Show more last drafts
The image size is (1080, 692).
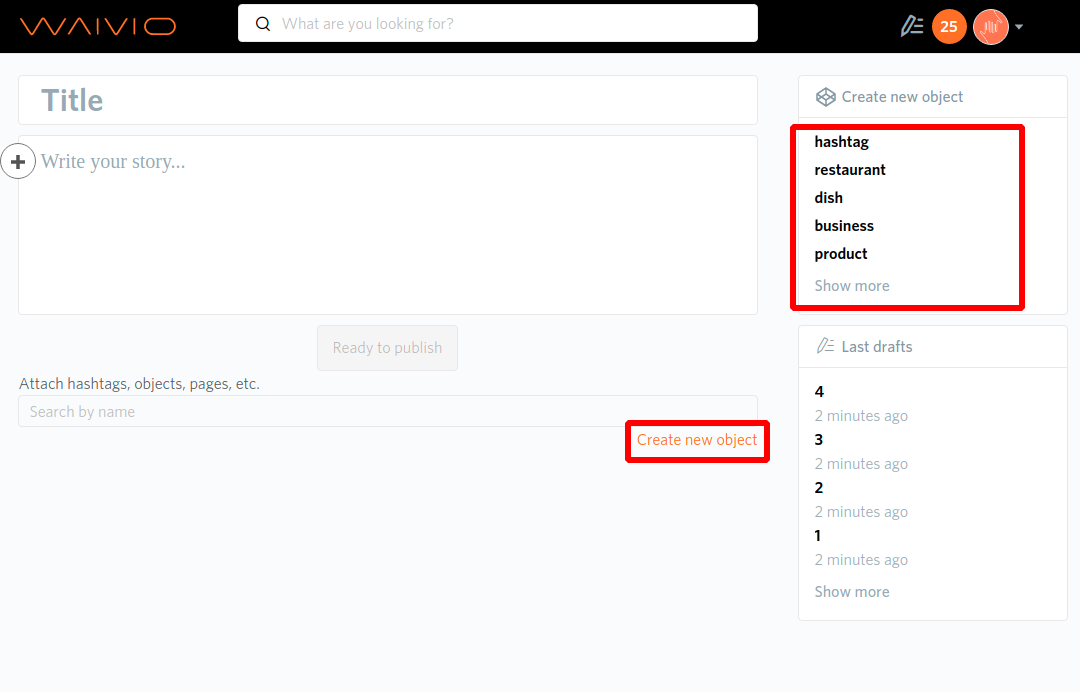coord(851,592)
